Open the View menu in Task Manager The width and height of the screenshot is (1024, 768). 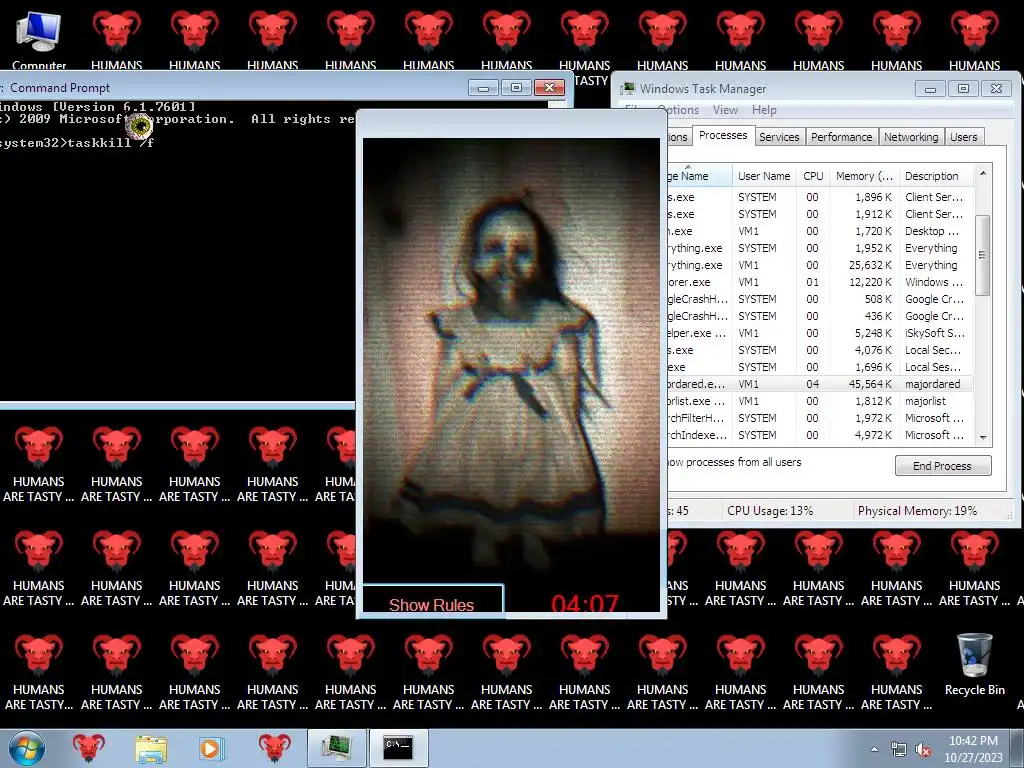(x=725, y=110)
